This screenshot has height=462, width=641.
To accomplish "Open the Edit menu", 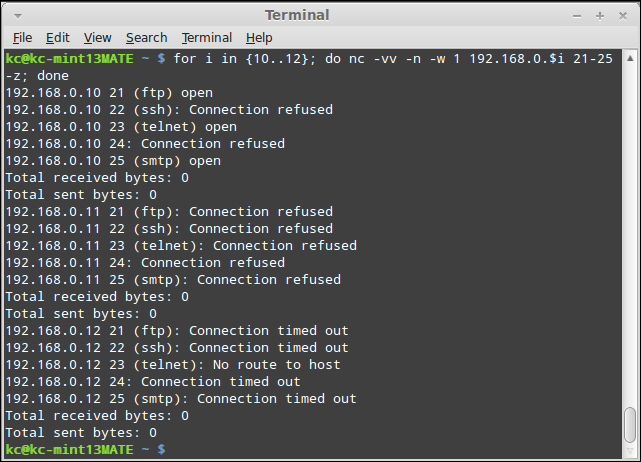I will coord(58,38).
